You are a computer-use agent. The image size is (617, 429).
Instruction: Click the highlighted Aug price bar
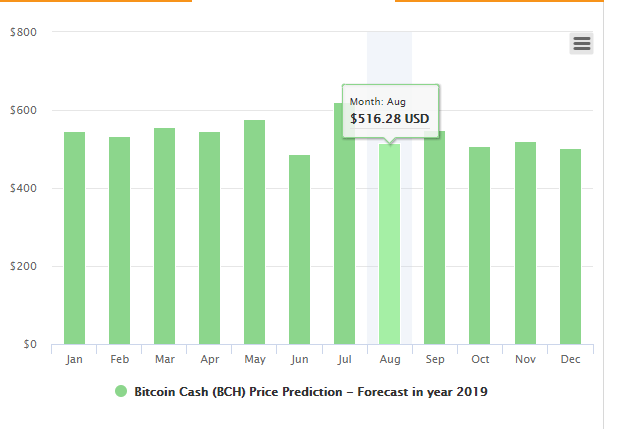pyautogui.click(x=390, y=244)
